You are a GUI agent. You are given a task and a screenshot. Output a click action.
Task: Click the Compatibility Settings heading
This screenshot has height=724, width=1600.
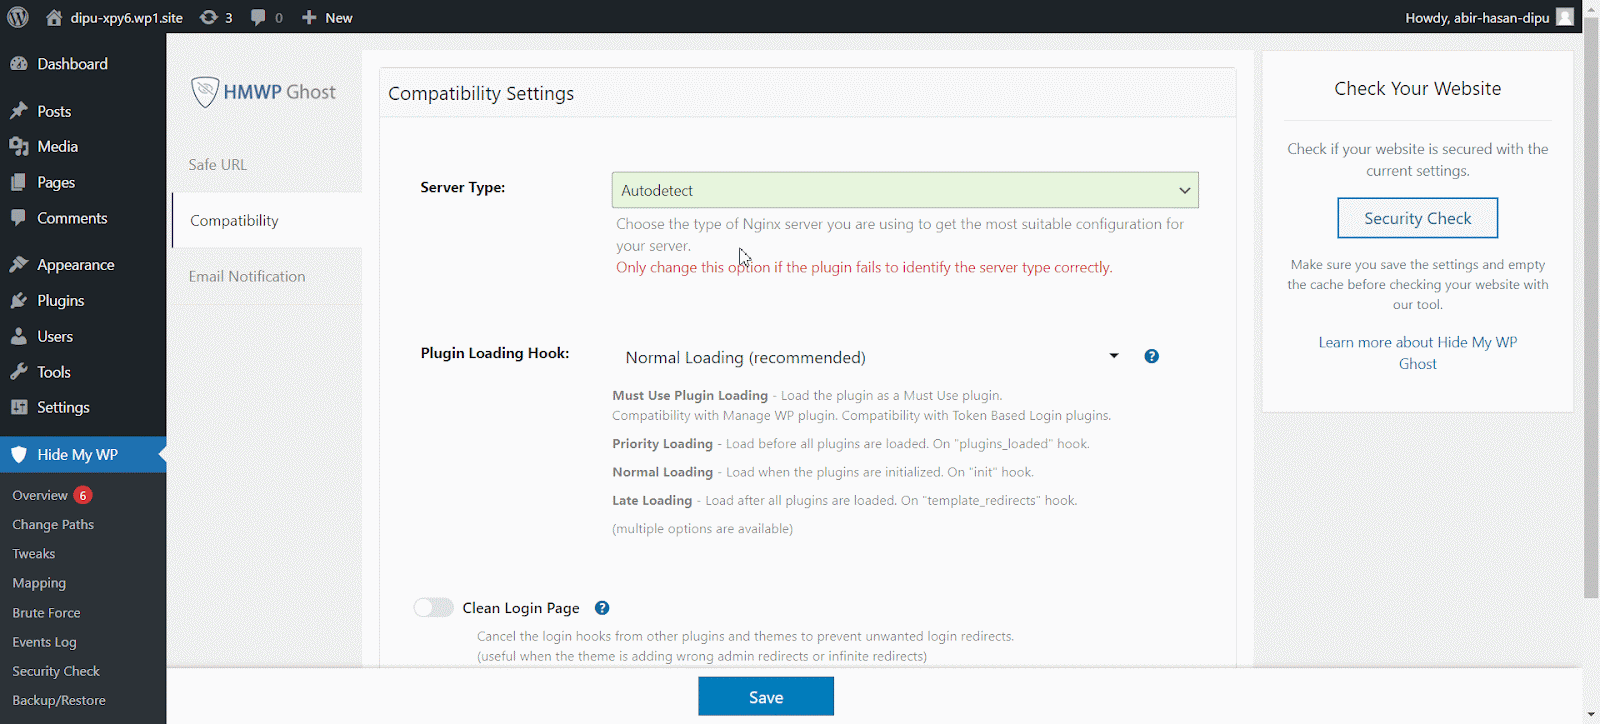pyautogui.click(x=481, y=94)
